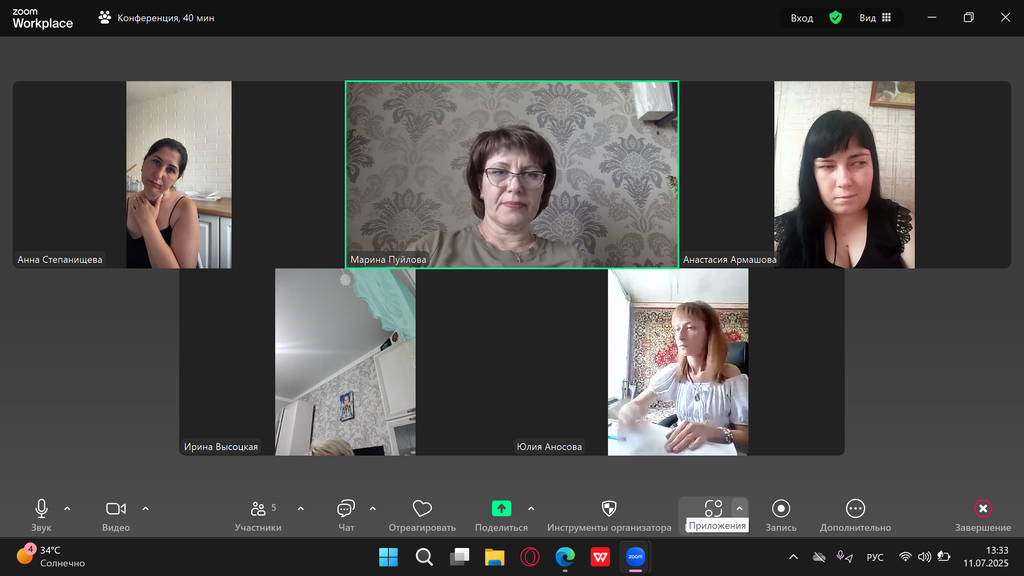Click the Отреагировать heart icon

(x=422, y=509)
